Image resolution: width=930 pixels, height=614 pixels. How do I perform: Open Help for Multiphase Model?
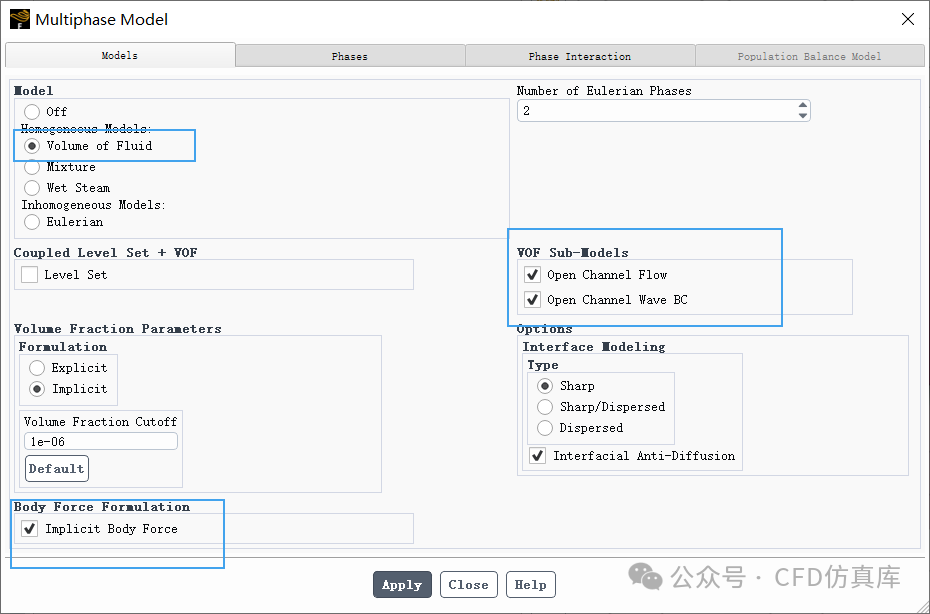coord(531,585)
